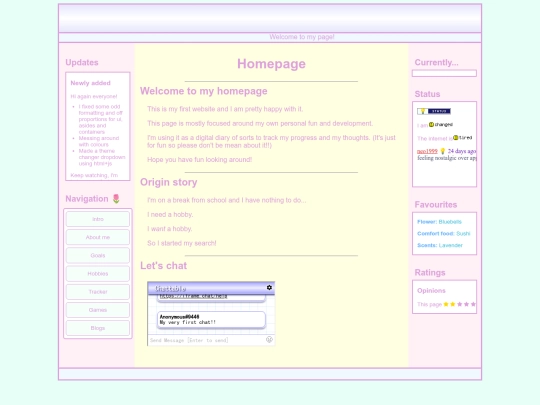Focus the Send Message chat field
Screen dimensions: 540x405
click(207, 340)
